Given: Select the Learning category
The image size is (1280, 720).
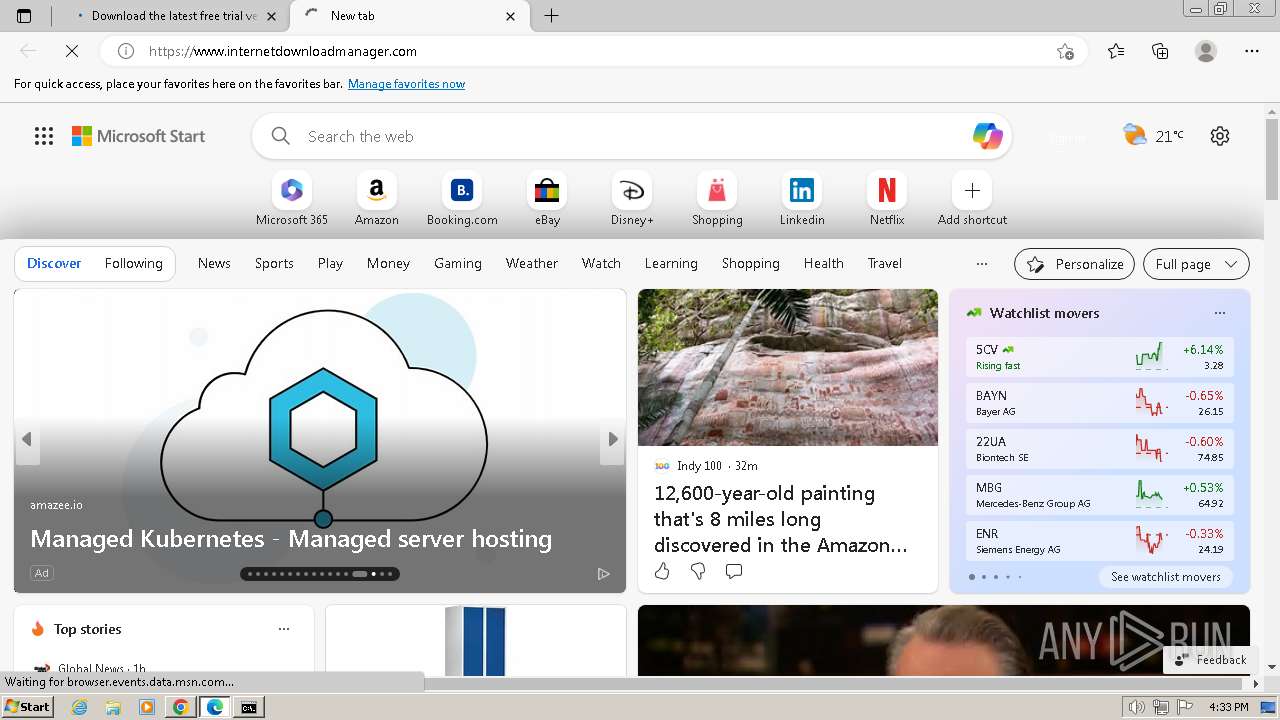Looking at the screenshot, I should (x=671, y=263).
